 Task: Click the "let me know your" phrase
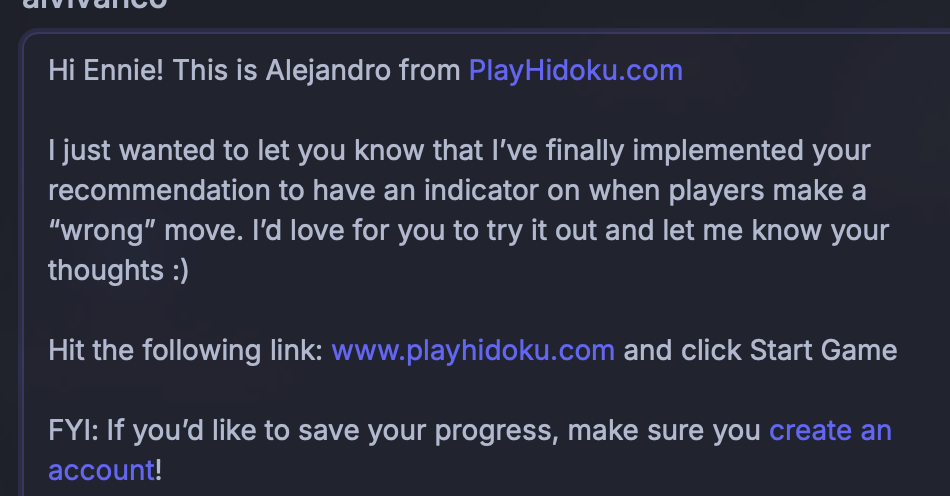[x=776, y=231]
